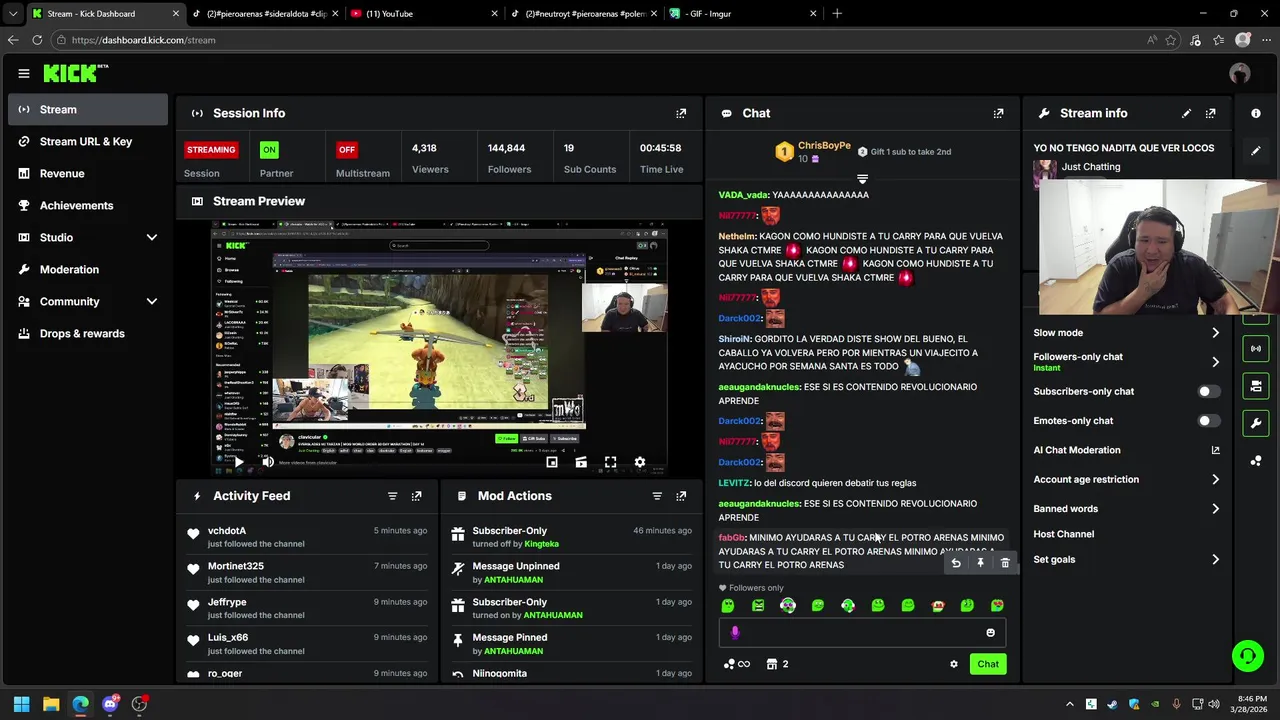Click the purple microphone icon in chat input
This screenshot has height=720, width=1280.
(x=735, y=632)
